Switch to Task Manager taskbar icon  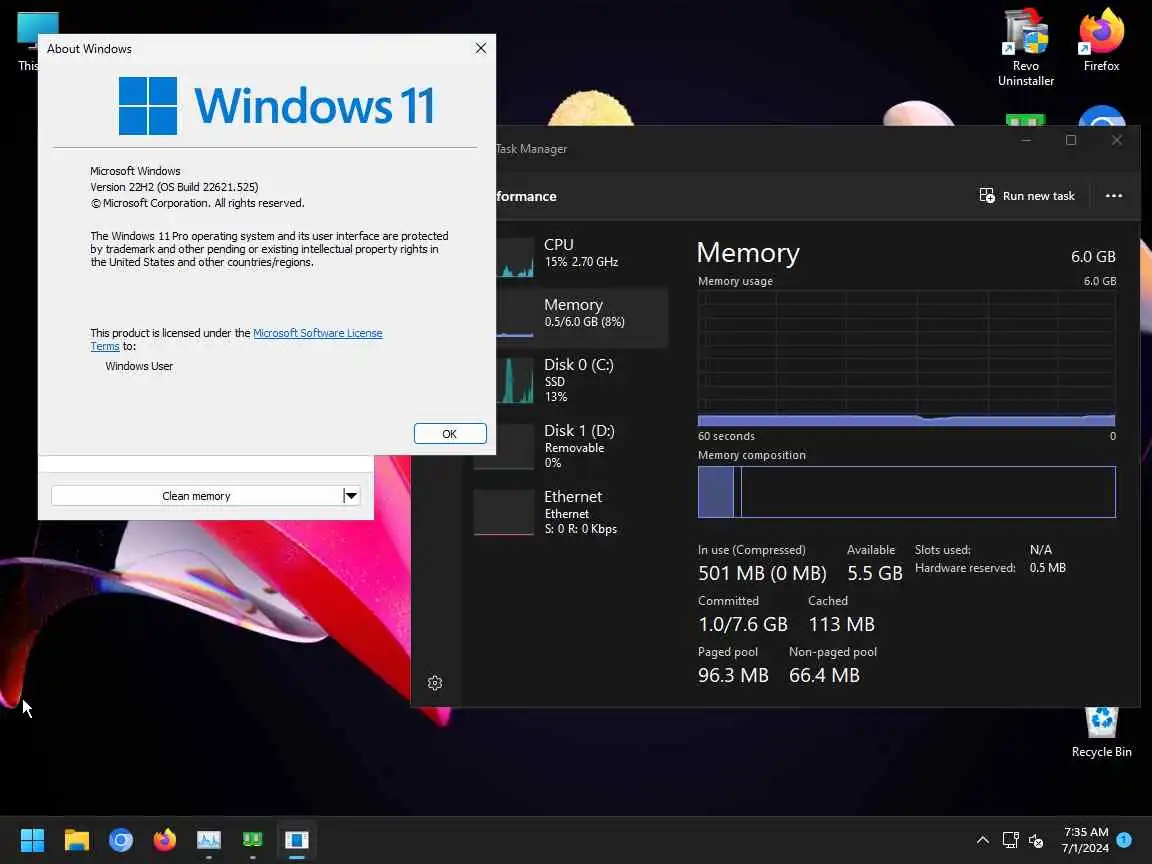point(209,840)
